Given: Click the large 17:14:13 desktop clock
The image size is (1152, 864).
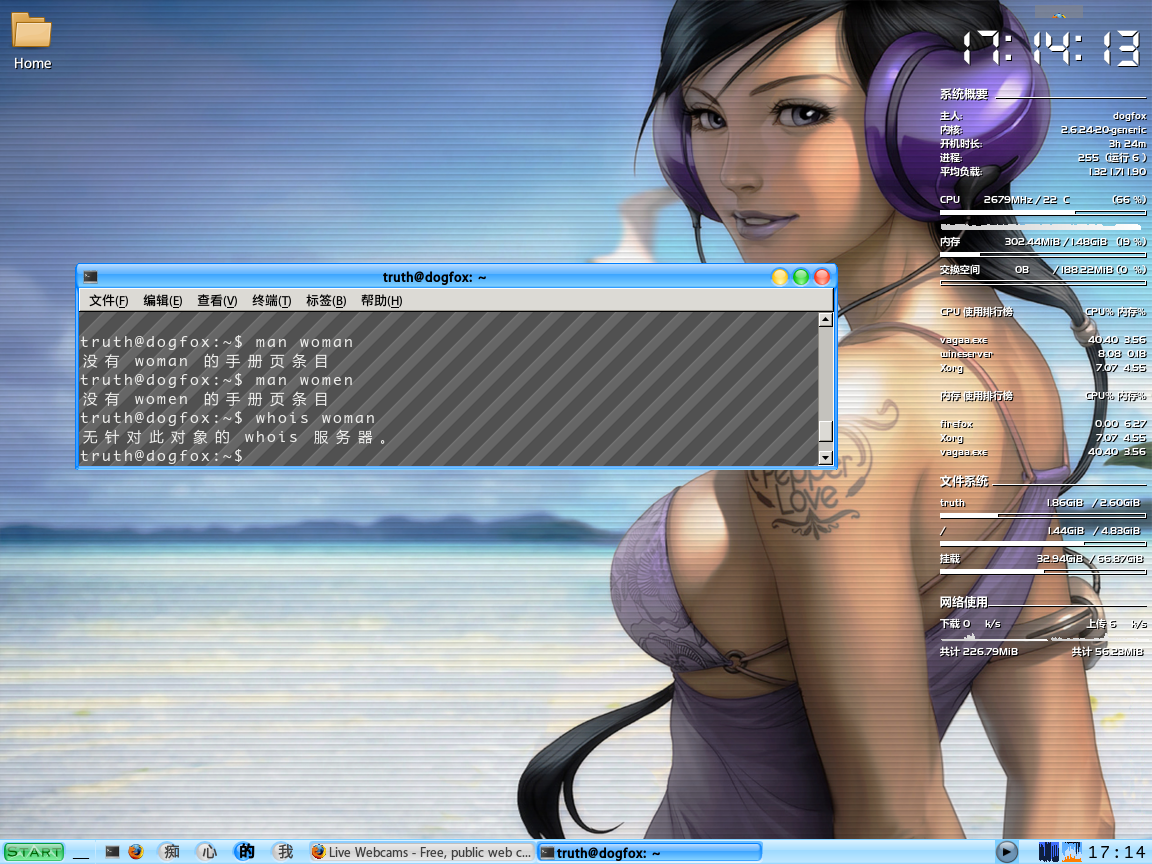Looking at the screenshot, I should pyautogui.click(x=1052, y=48).
